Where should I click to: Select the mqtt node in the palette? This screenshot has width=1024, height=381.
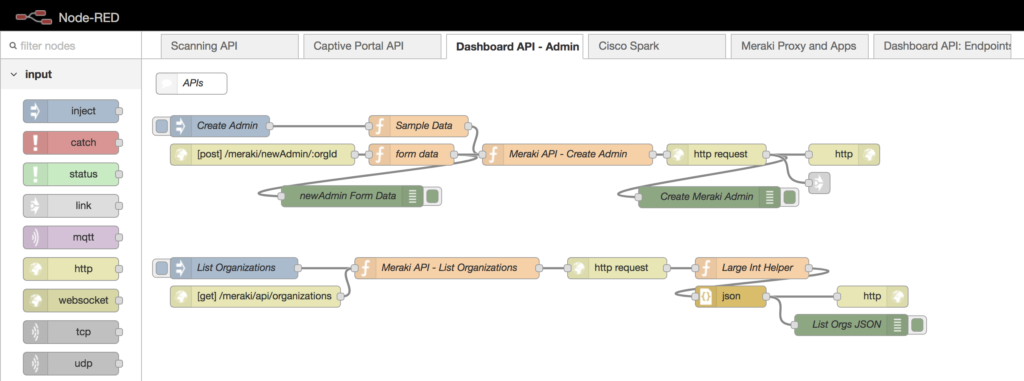71,237
